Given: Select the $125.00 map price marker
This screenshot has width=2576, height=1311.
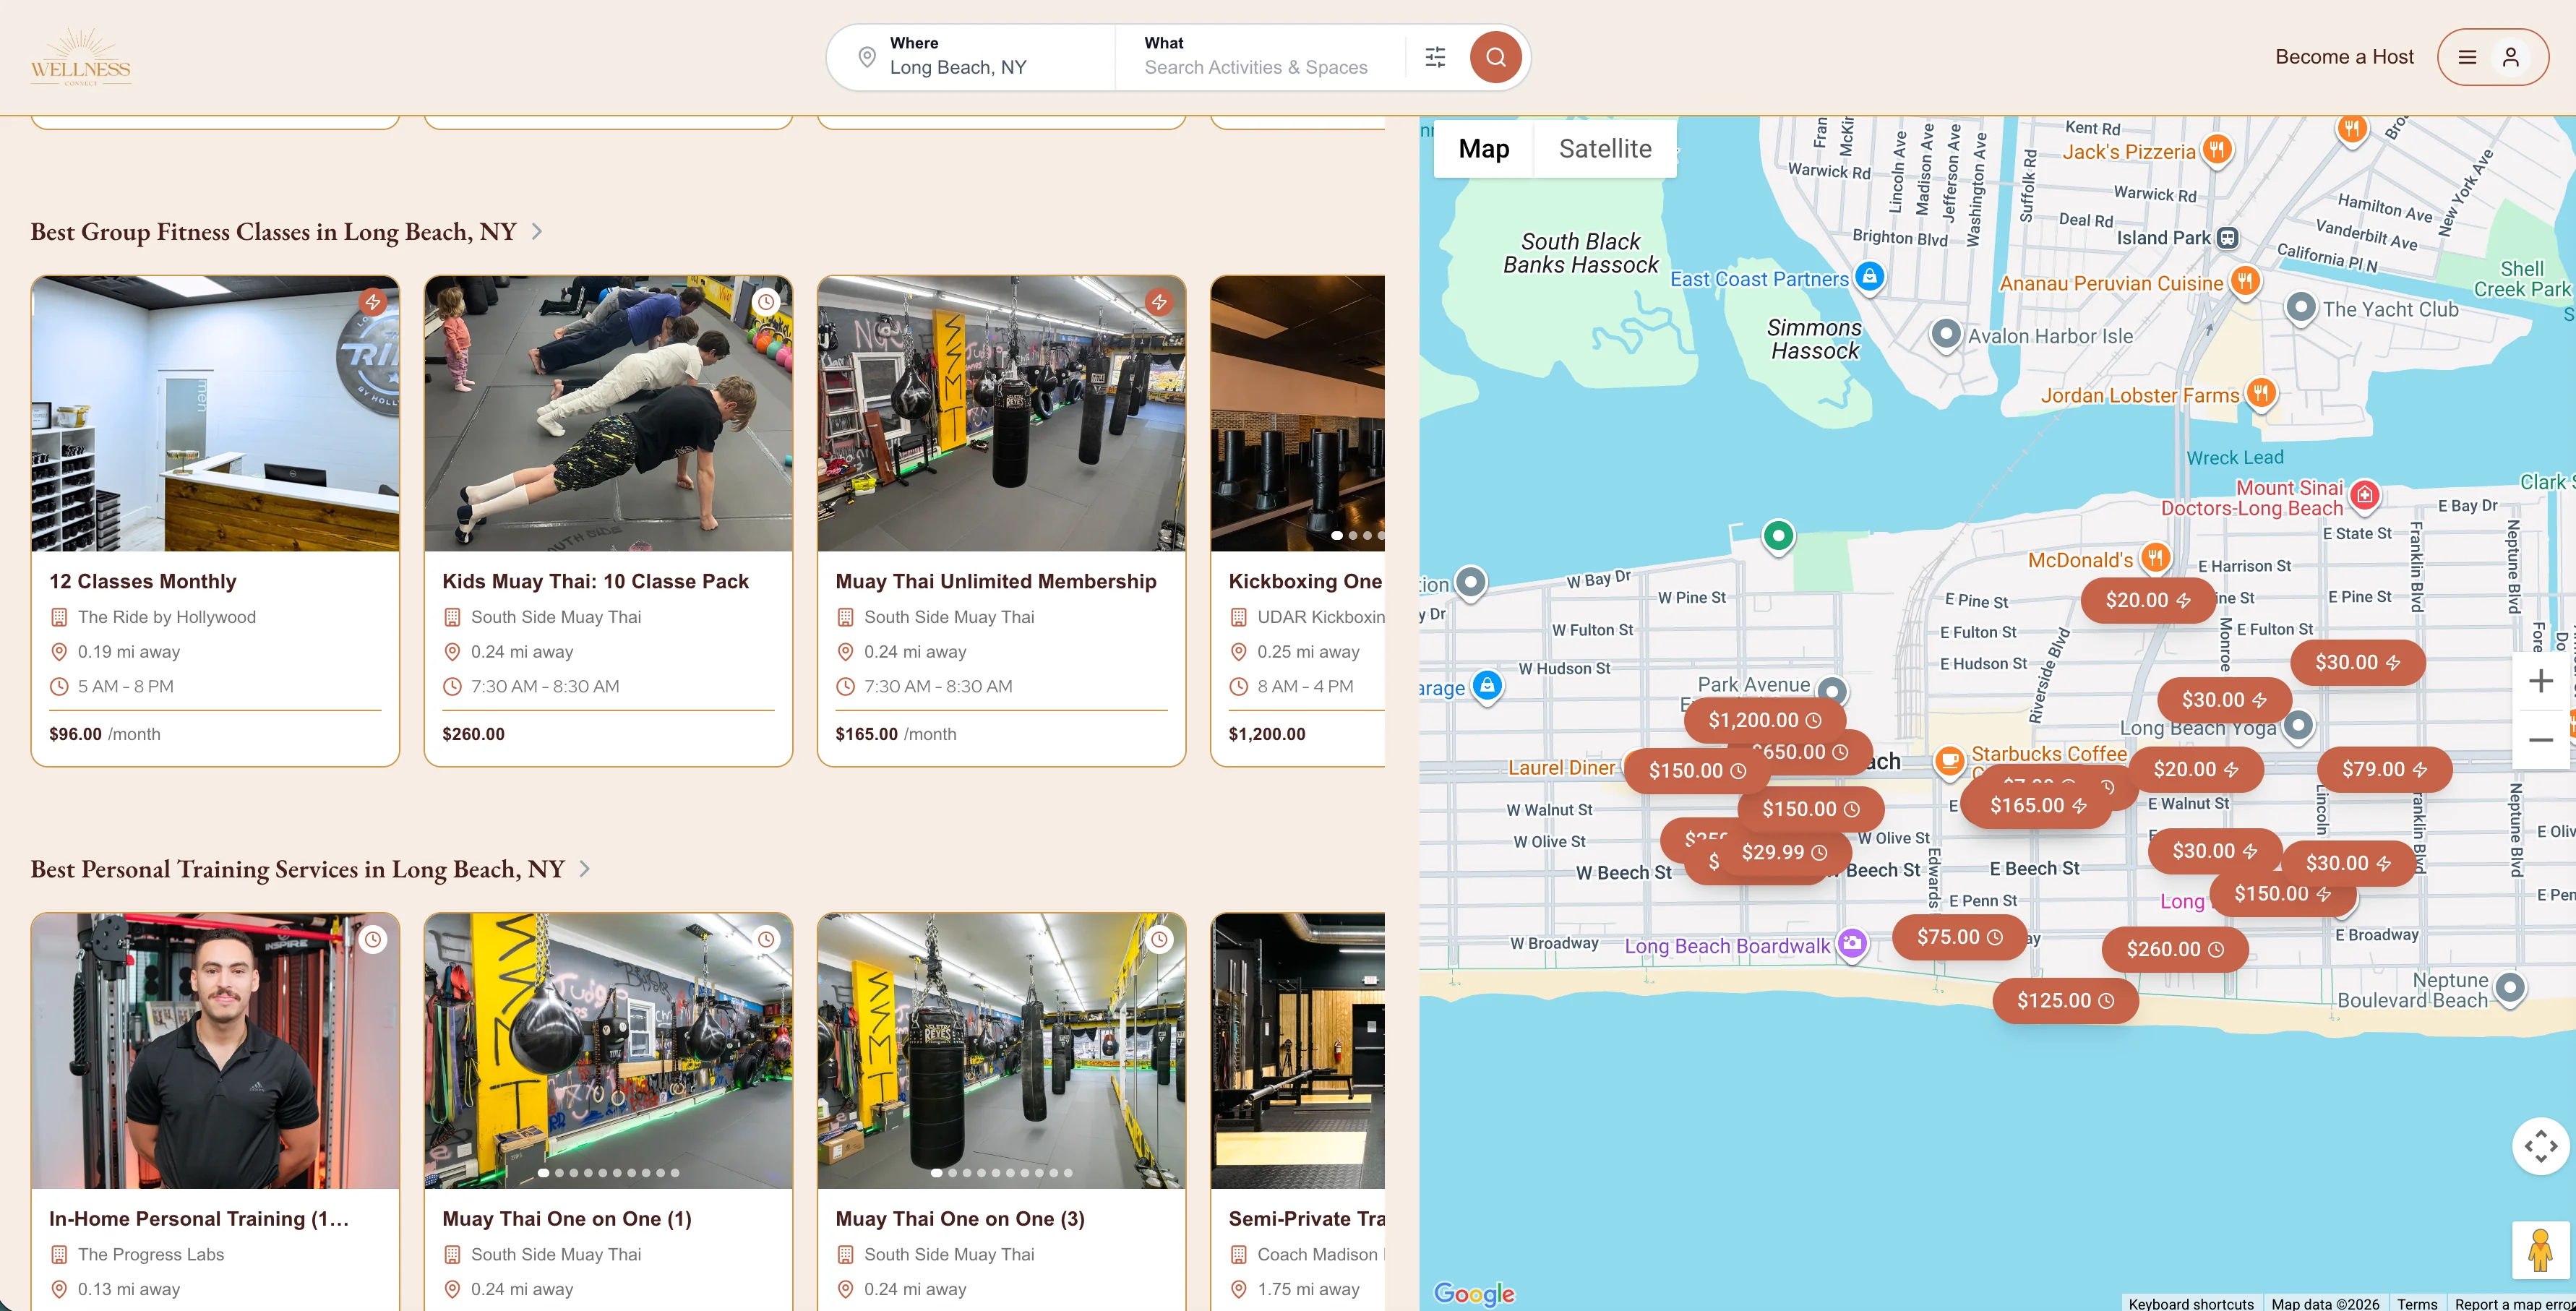Looking at the screenshot, I should tap(2065, 1000).
